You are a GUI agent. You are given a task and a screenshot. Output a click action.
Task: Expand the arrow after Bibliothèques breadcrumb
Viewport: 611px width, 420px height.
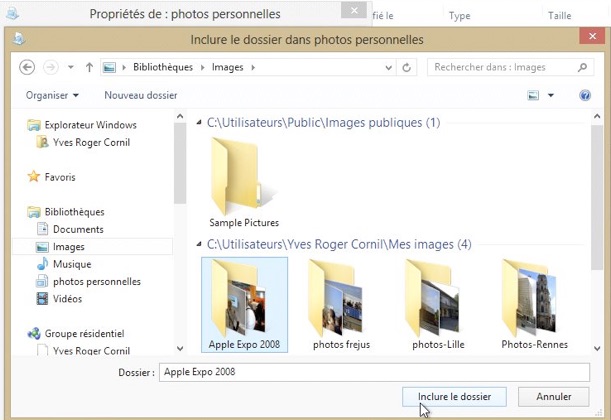(x=202, y=67)
